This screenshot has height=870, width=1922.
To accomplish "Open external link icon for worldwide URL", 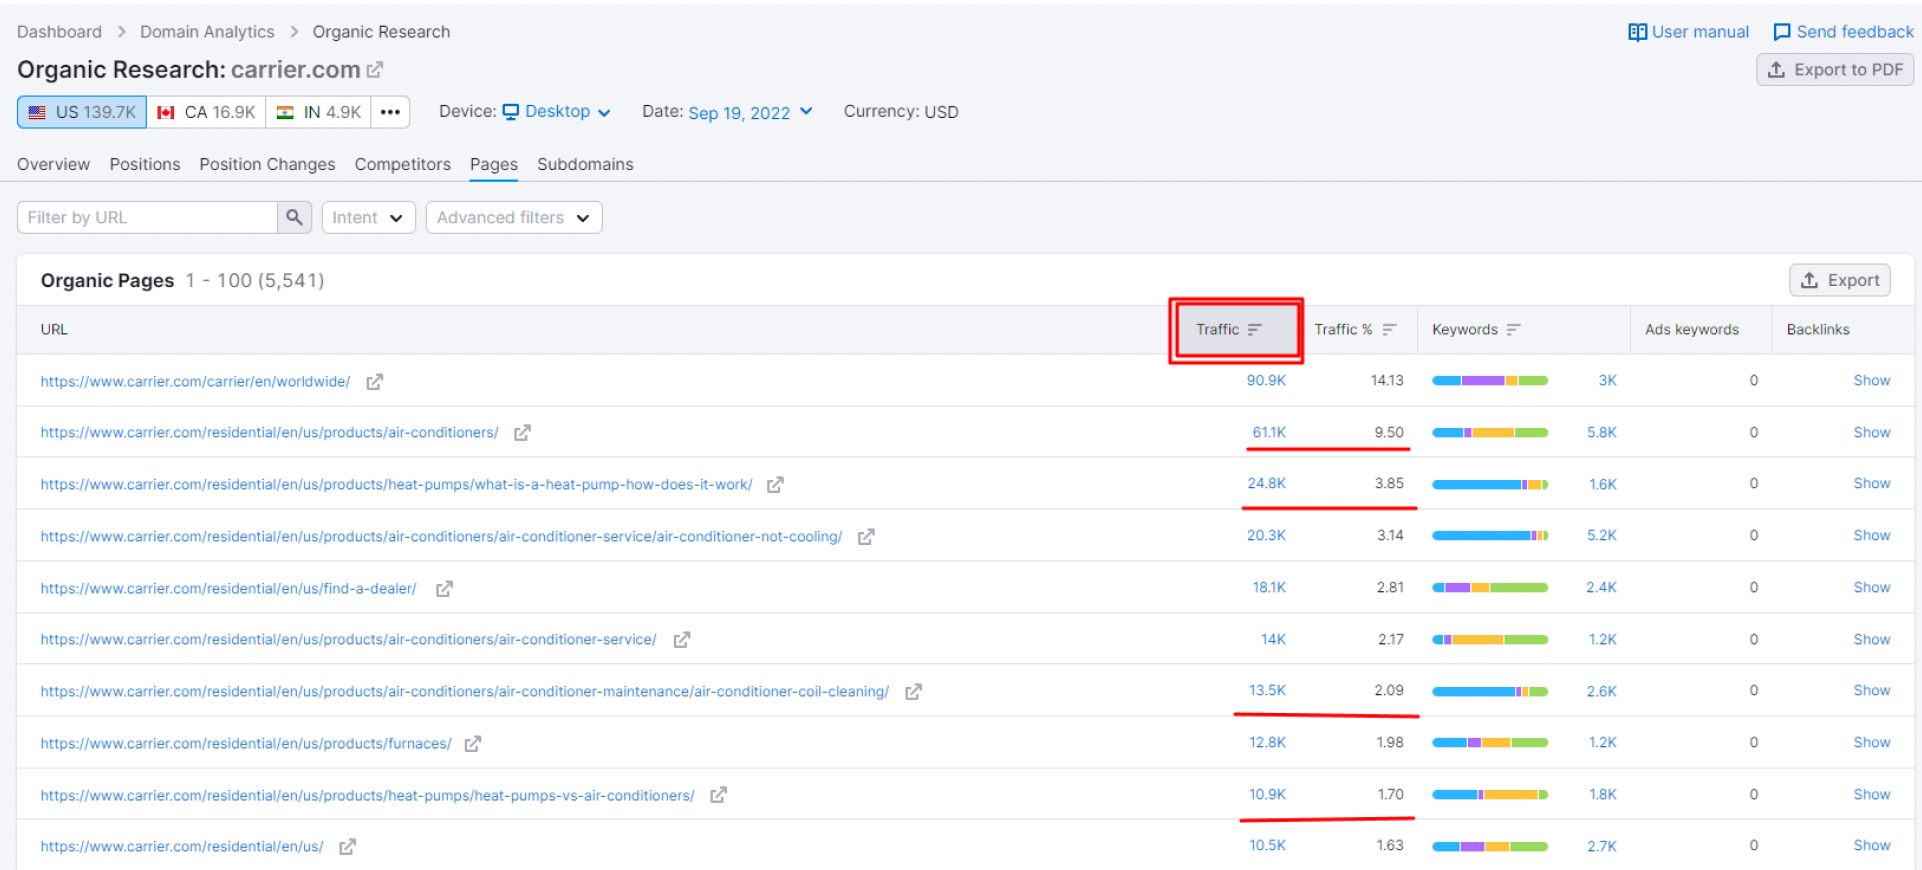I will click(374, 382).
